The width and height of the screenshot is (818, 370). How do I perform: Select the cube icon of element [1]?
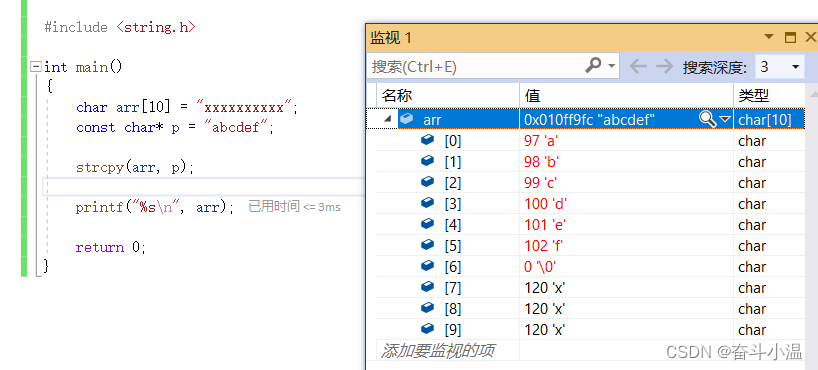[x=427, y=161]
